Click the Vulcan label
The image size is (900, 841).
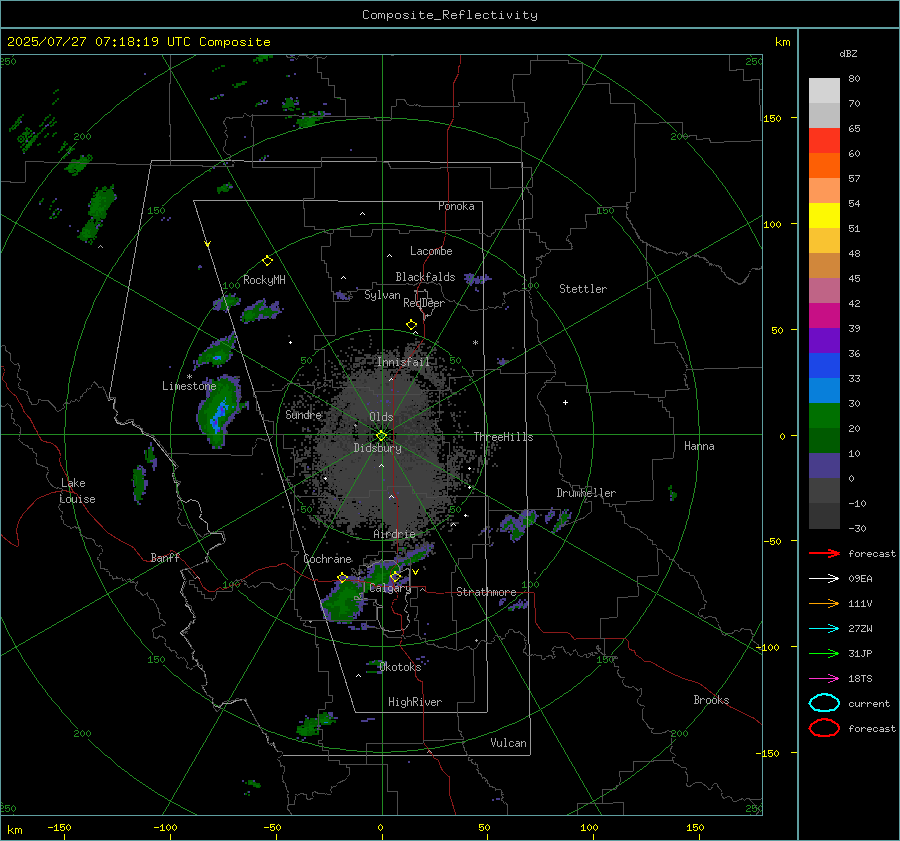(508, 743)
